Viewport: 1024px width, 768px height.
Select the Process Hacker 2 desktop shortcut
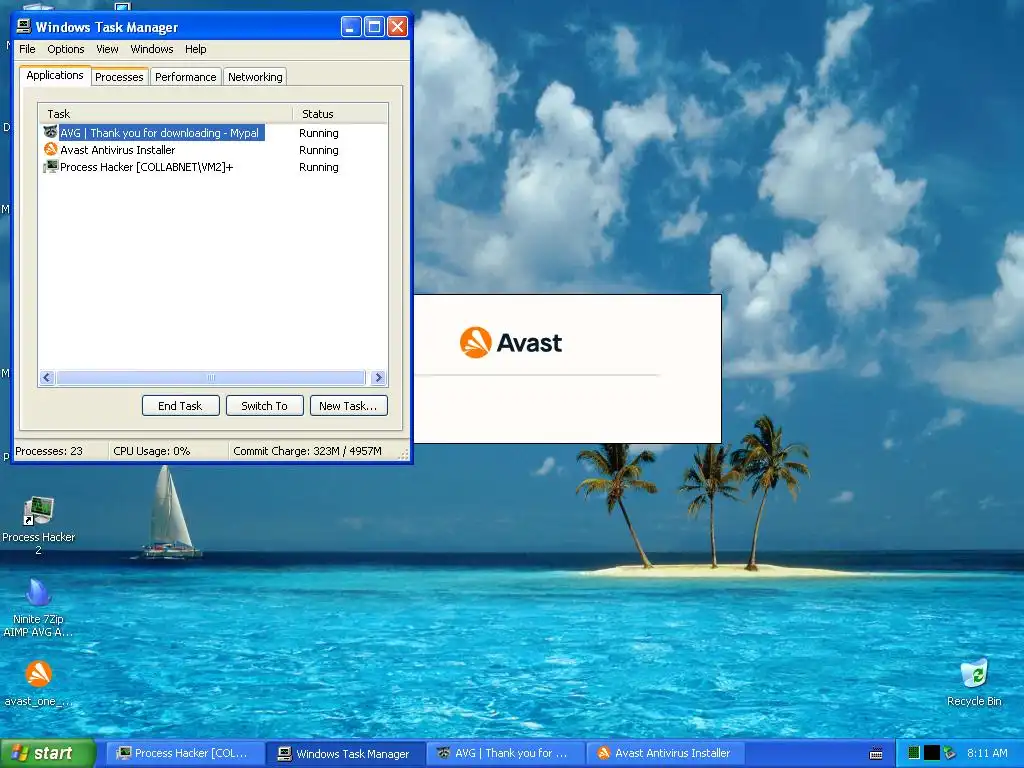pos(39,524)
